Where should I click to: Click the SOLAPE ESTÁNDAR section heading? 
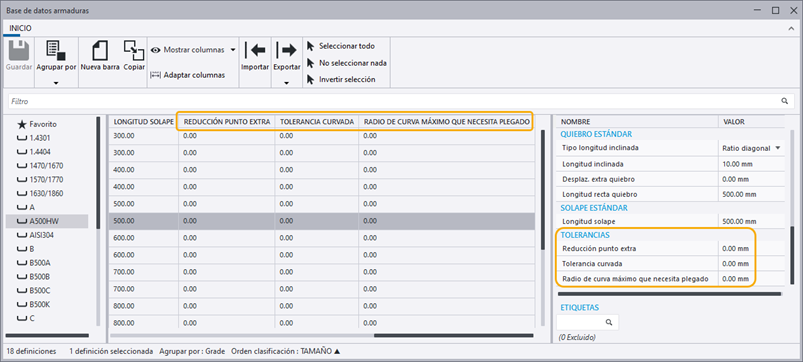pos(594,208)
